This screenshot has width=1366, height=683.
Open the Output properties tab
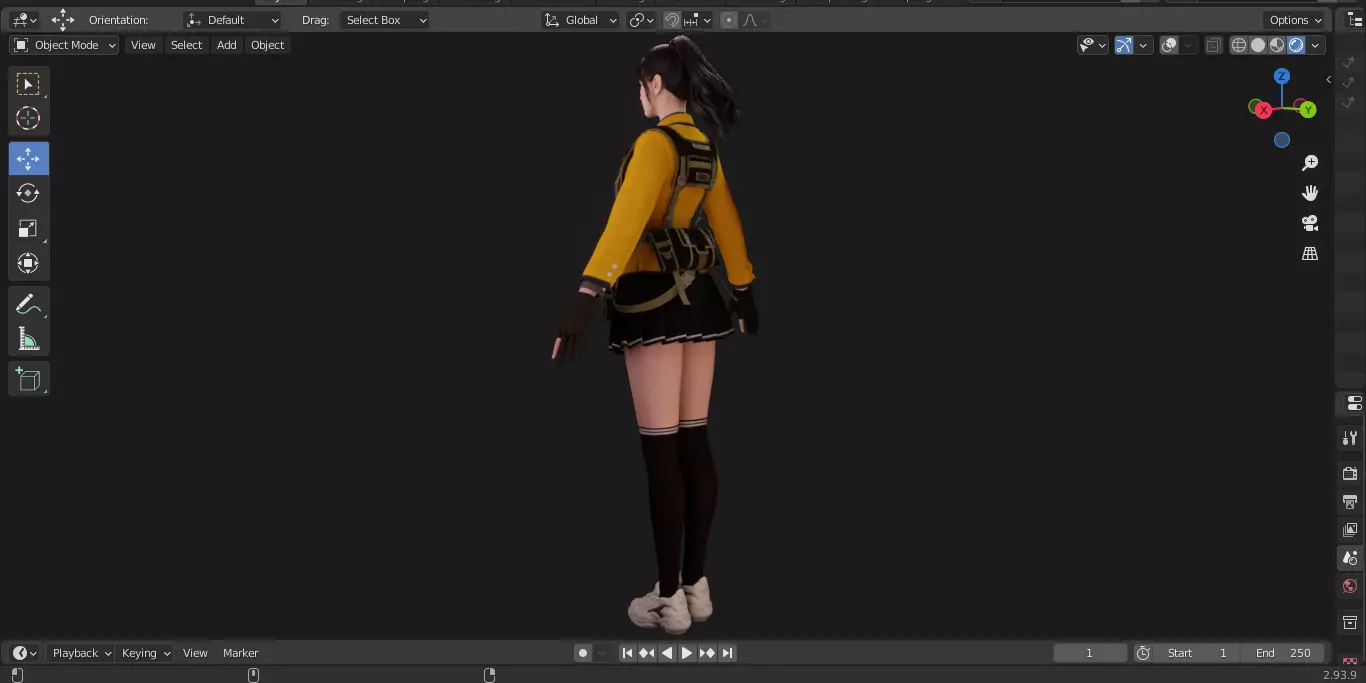coord(1350,501)
